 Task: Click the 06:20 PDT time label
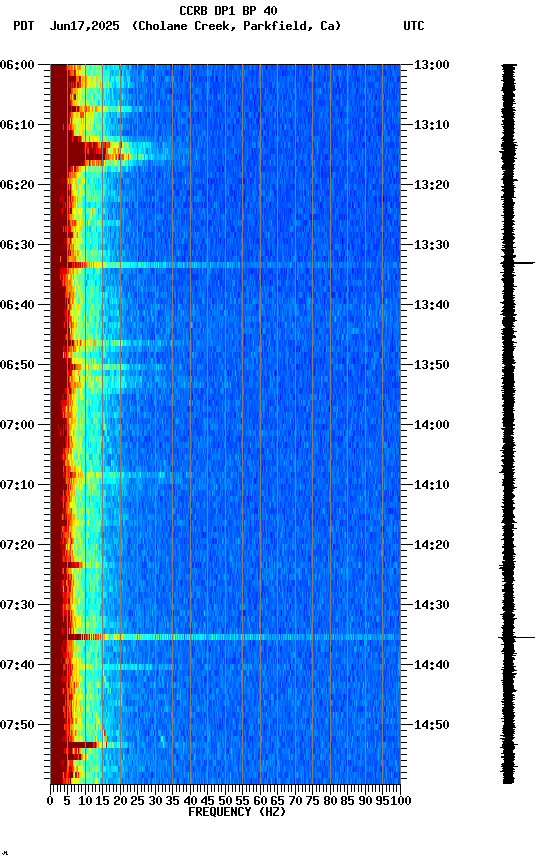[x=17, y=185]
